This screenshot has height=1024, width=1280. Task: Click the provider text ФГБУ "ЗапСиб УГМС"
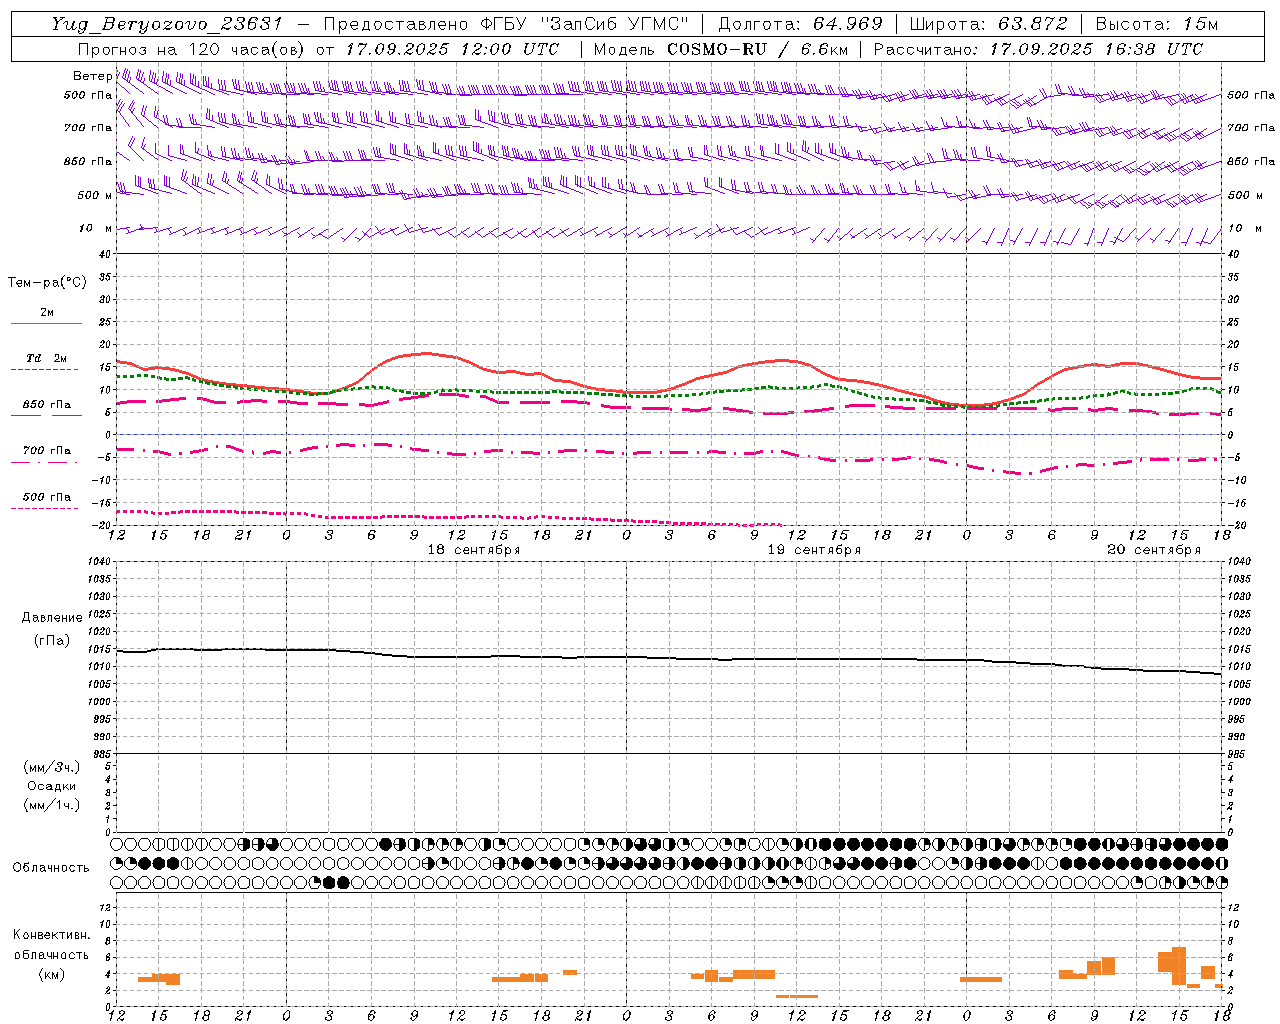(585, 24)
